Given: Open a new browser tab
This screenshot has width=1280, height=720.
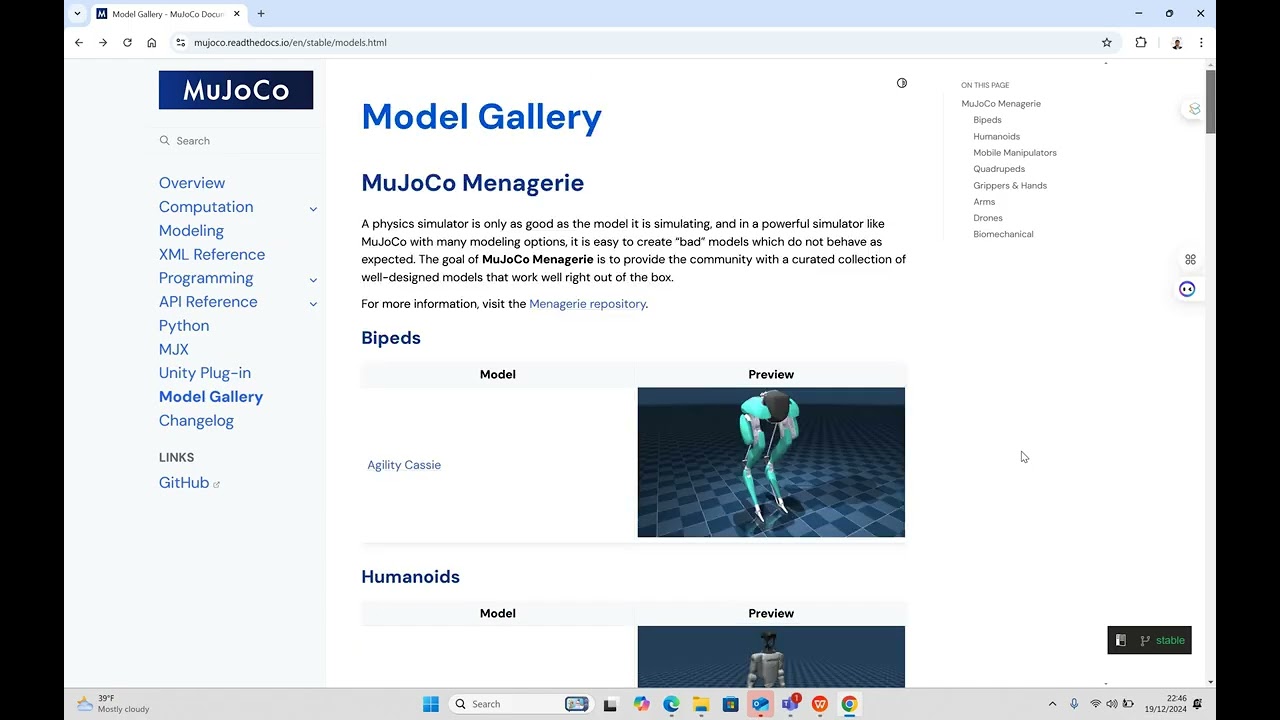Looking at the screenshot, I should [261, 14].
